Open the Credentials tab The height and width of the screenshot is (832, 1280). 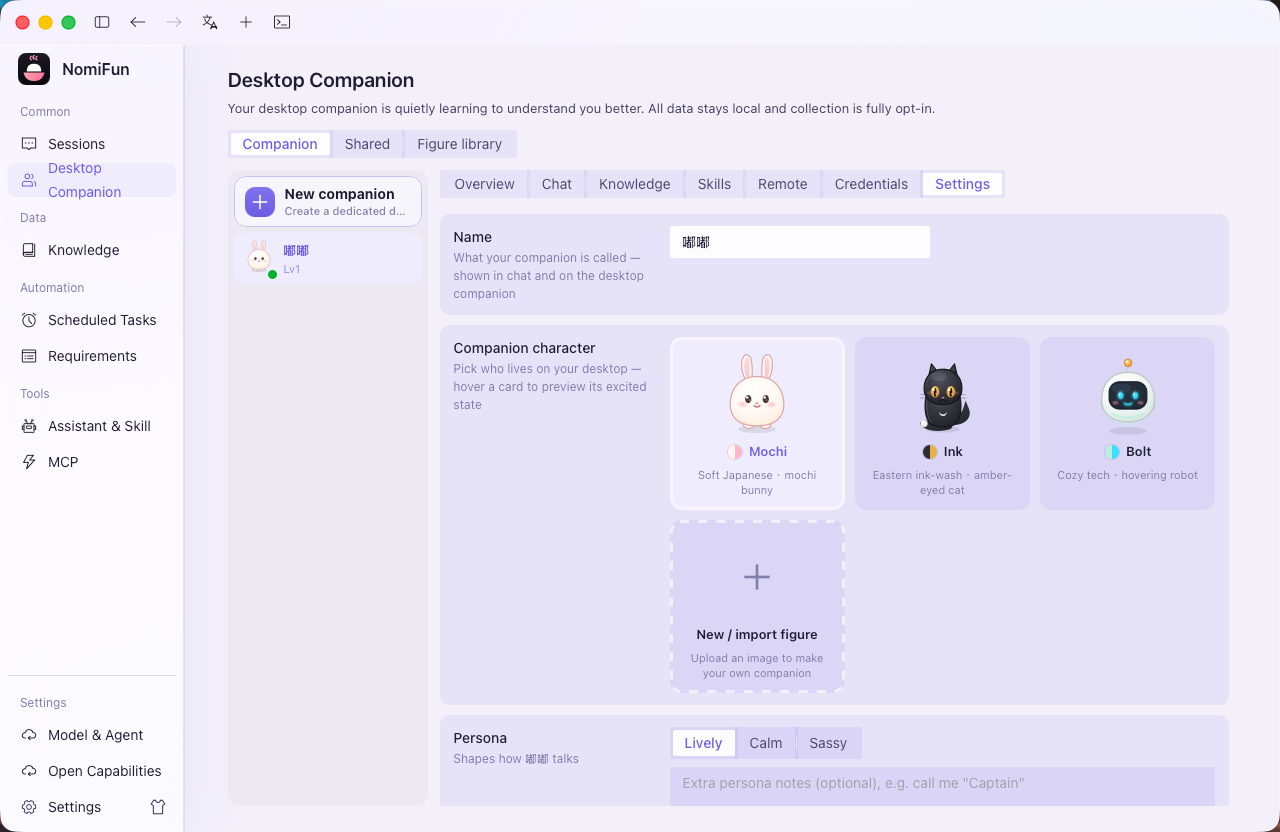[871, 184]
